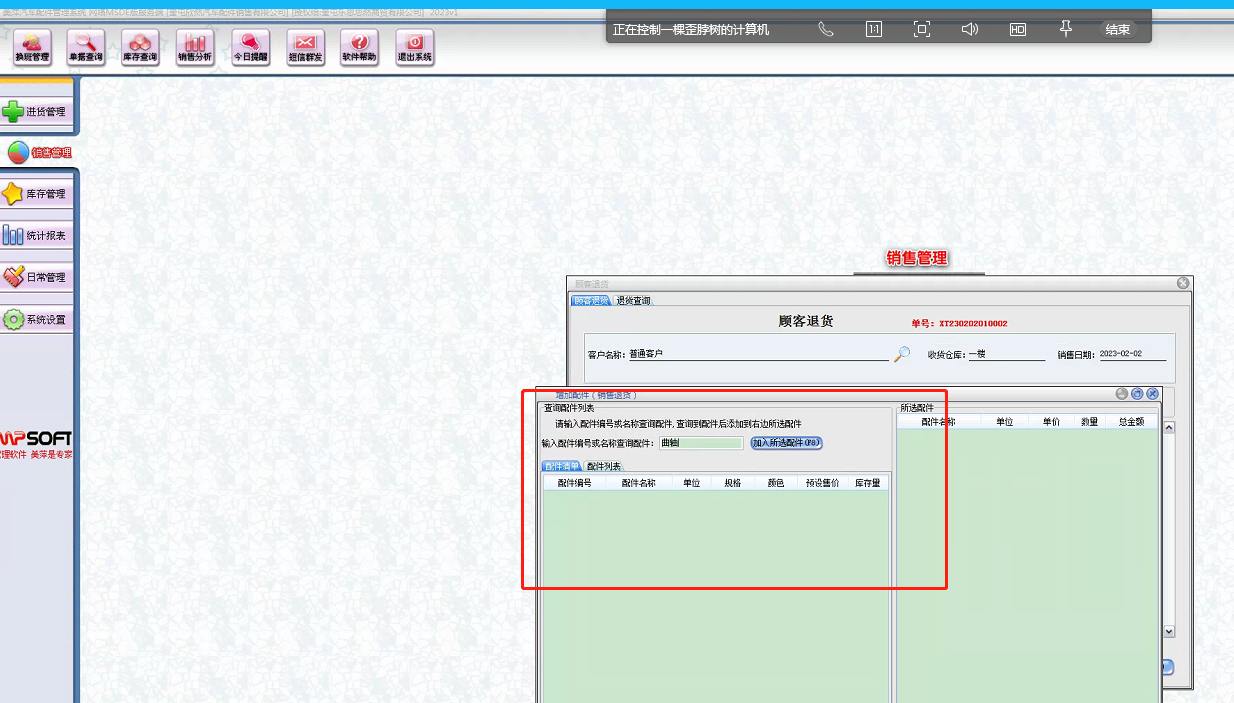Switch to the 退货查询 tab

tap(633, 300)
